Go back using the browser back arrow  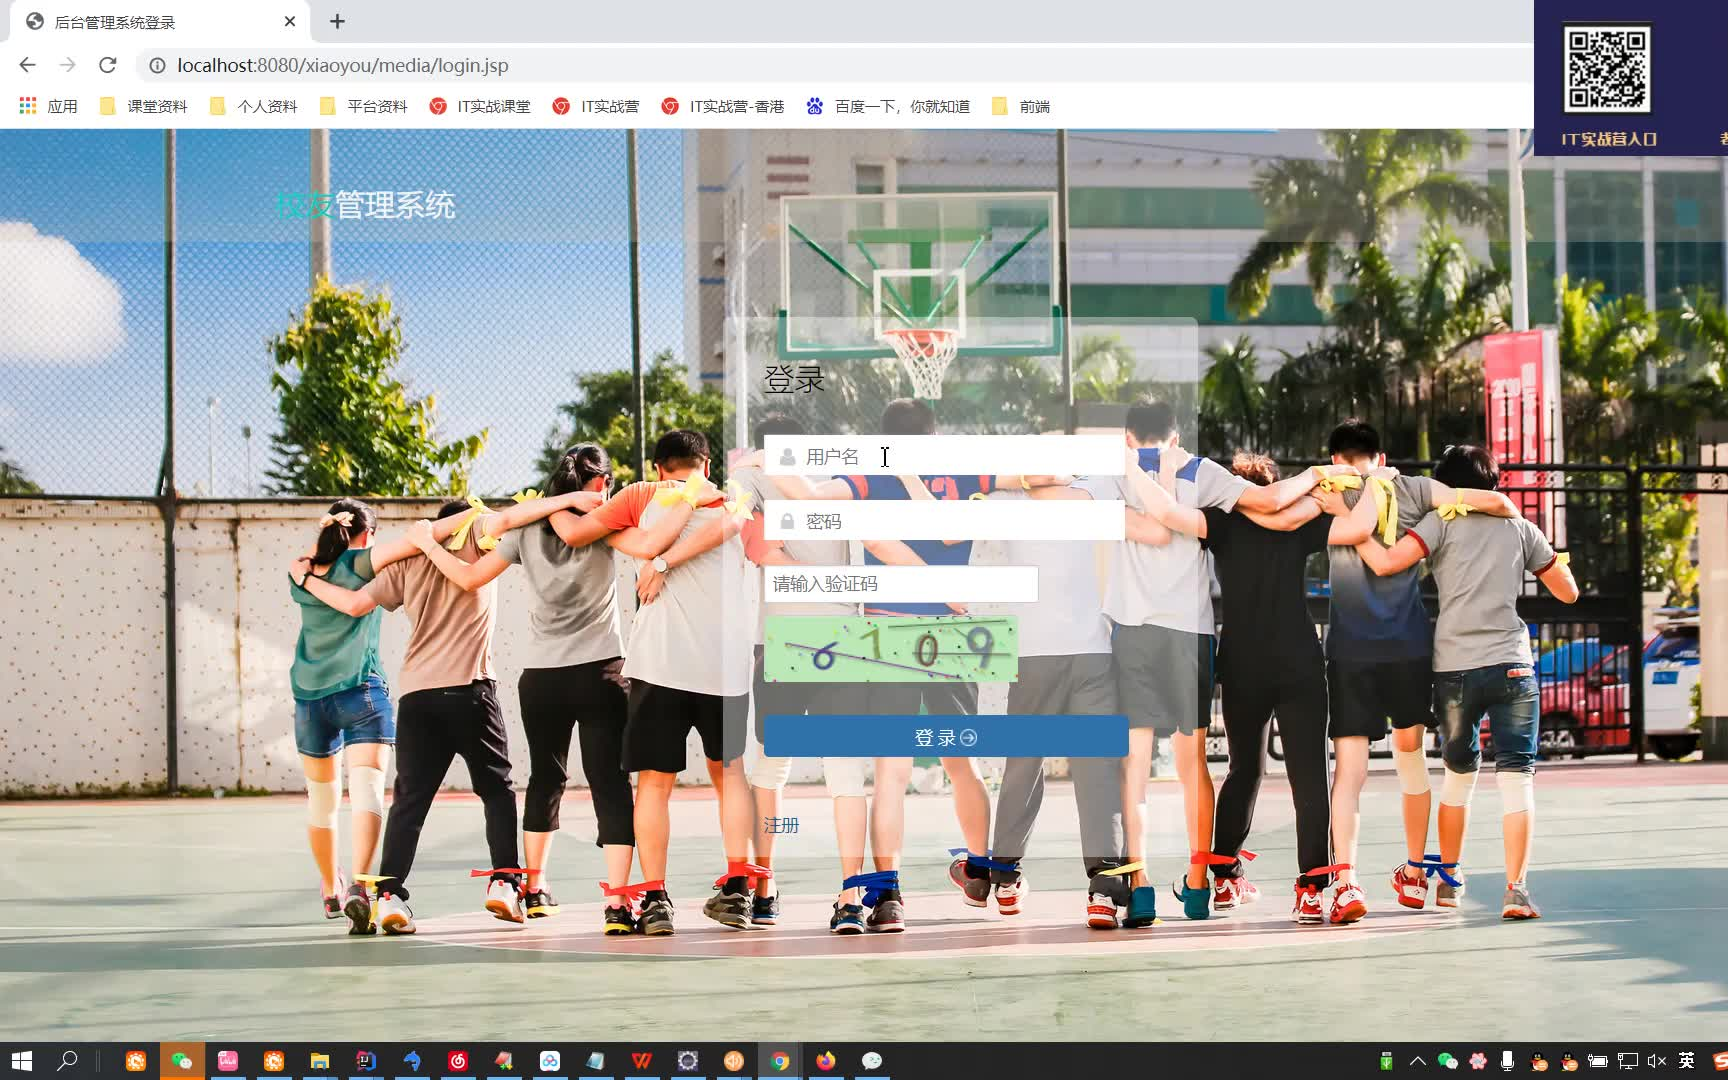pyautogui.click(x=27, y=65)
